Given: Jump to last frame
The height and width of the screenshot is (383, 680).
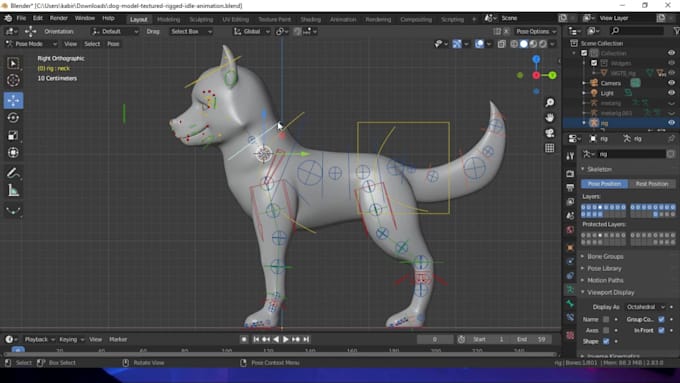Looking at the screenshot, I should 306,340.
